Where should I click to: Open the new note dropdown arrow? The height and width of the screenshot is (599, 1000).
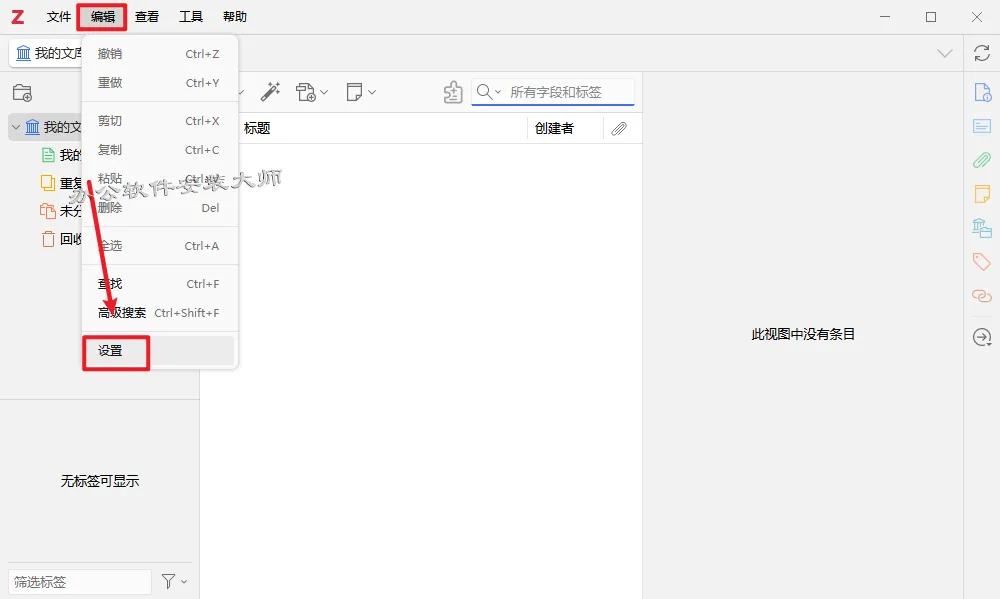coord(372,92)
